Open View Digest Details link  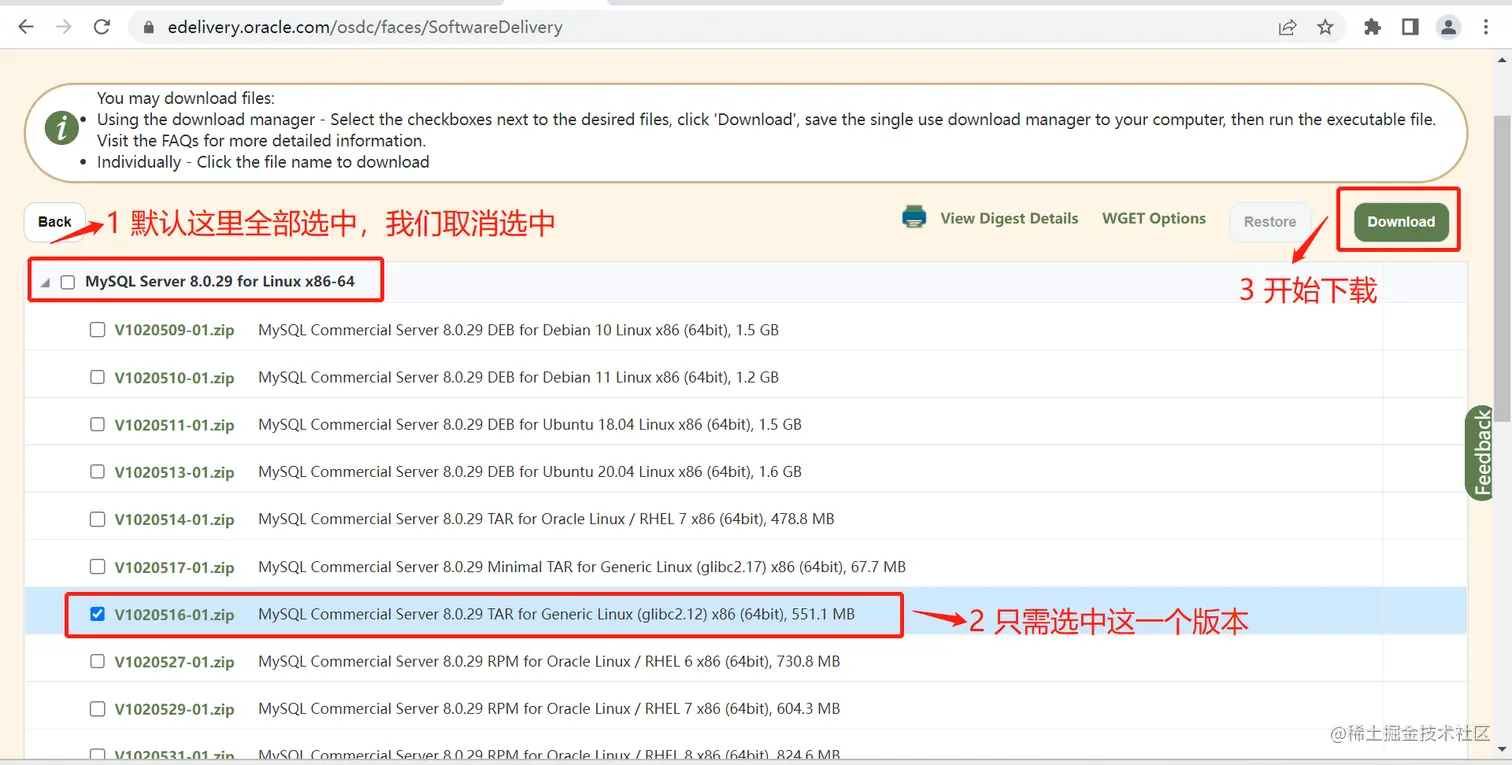coord(1009,218)
